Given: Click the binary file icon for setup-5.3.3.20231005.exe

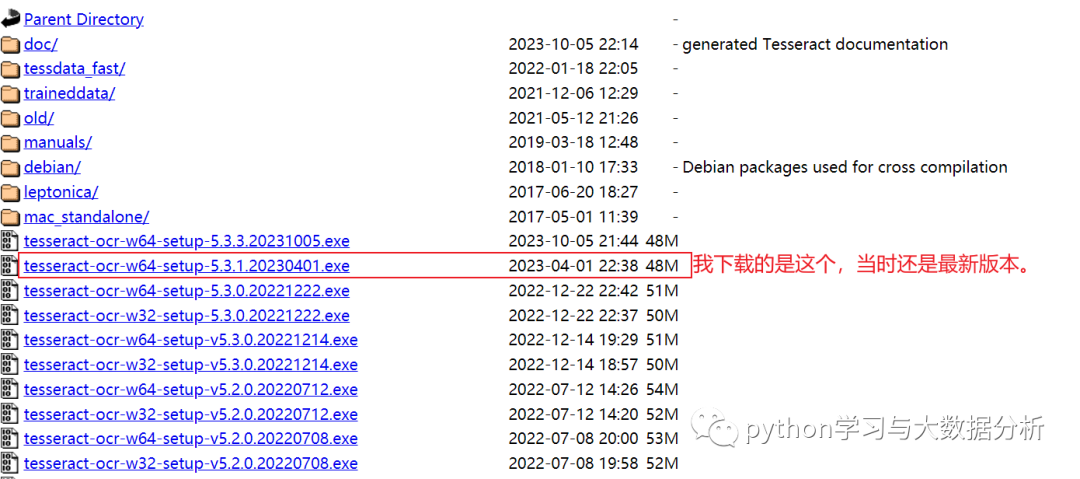Looking at the screenshot, I should pyautogui.click(x=10, y=241).
